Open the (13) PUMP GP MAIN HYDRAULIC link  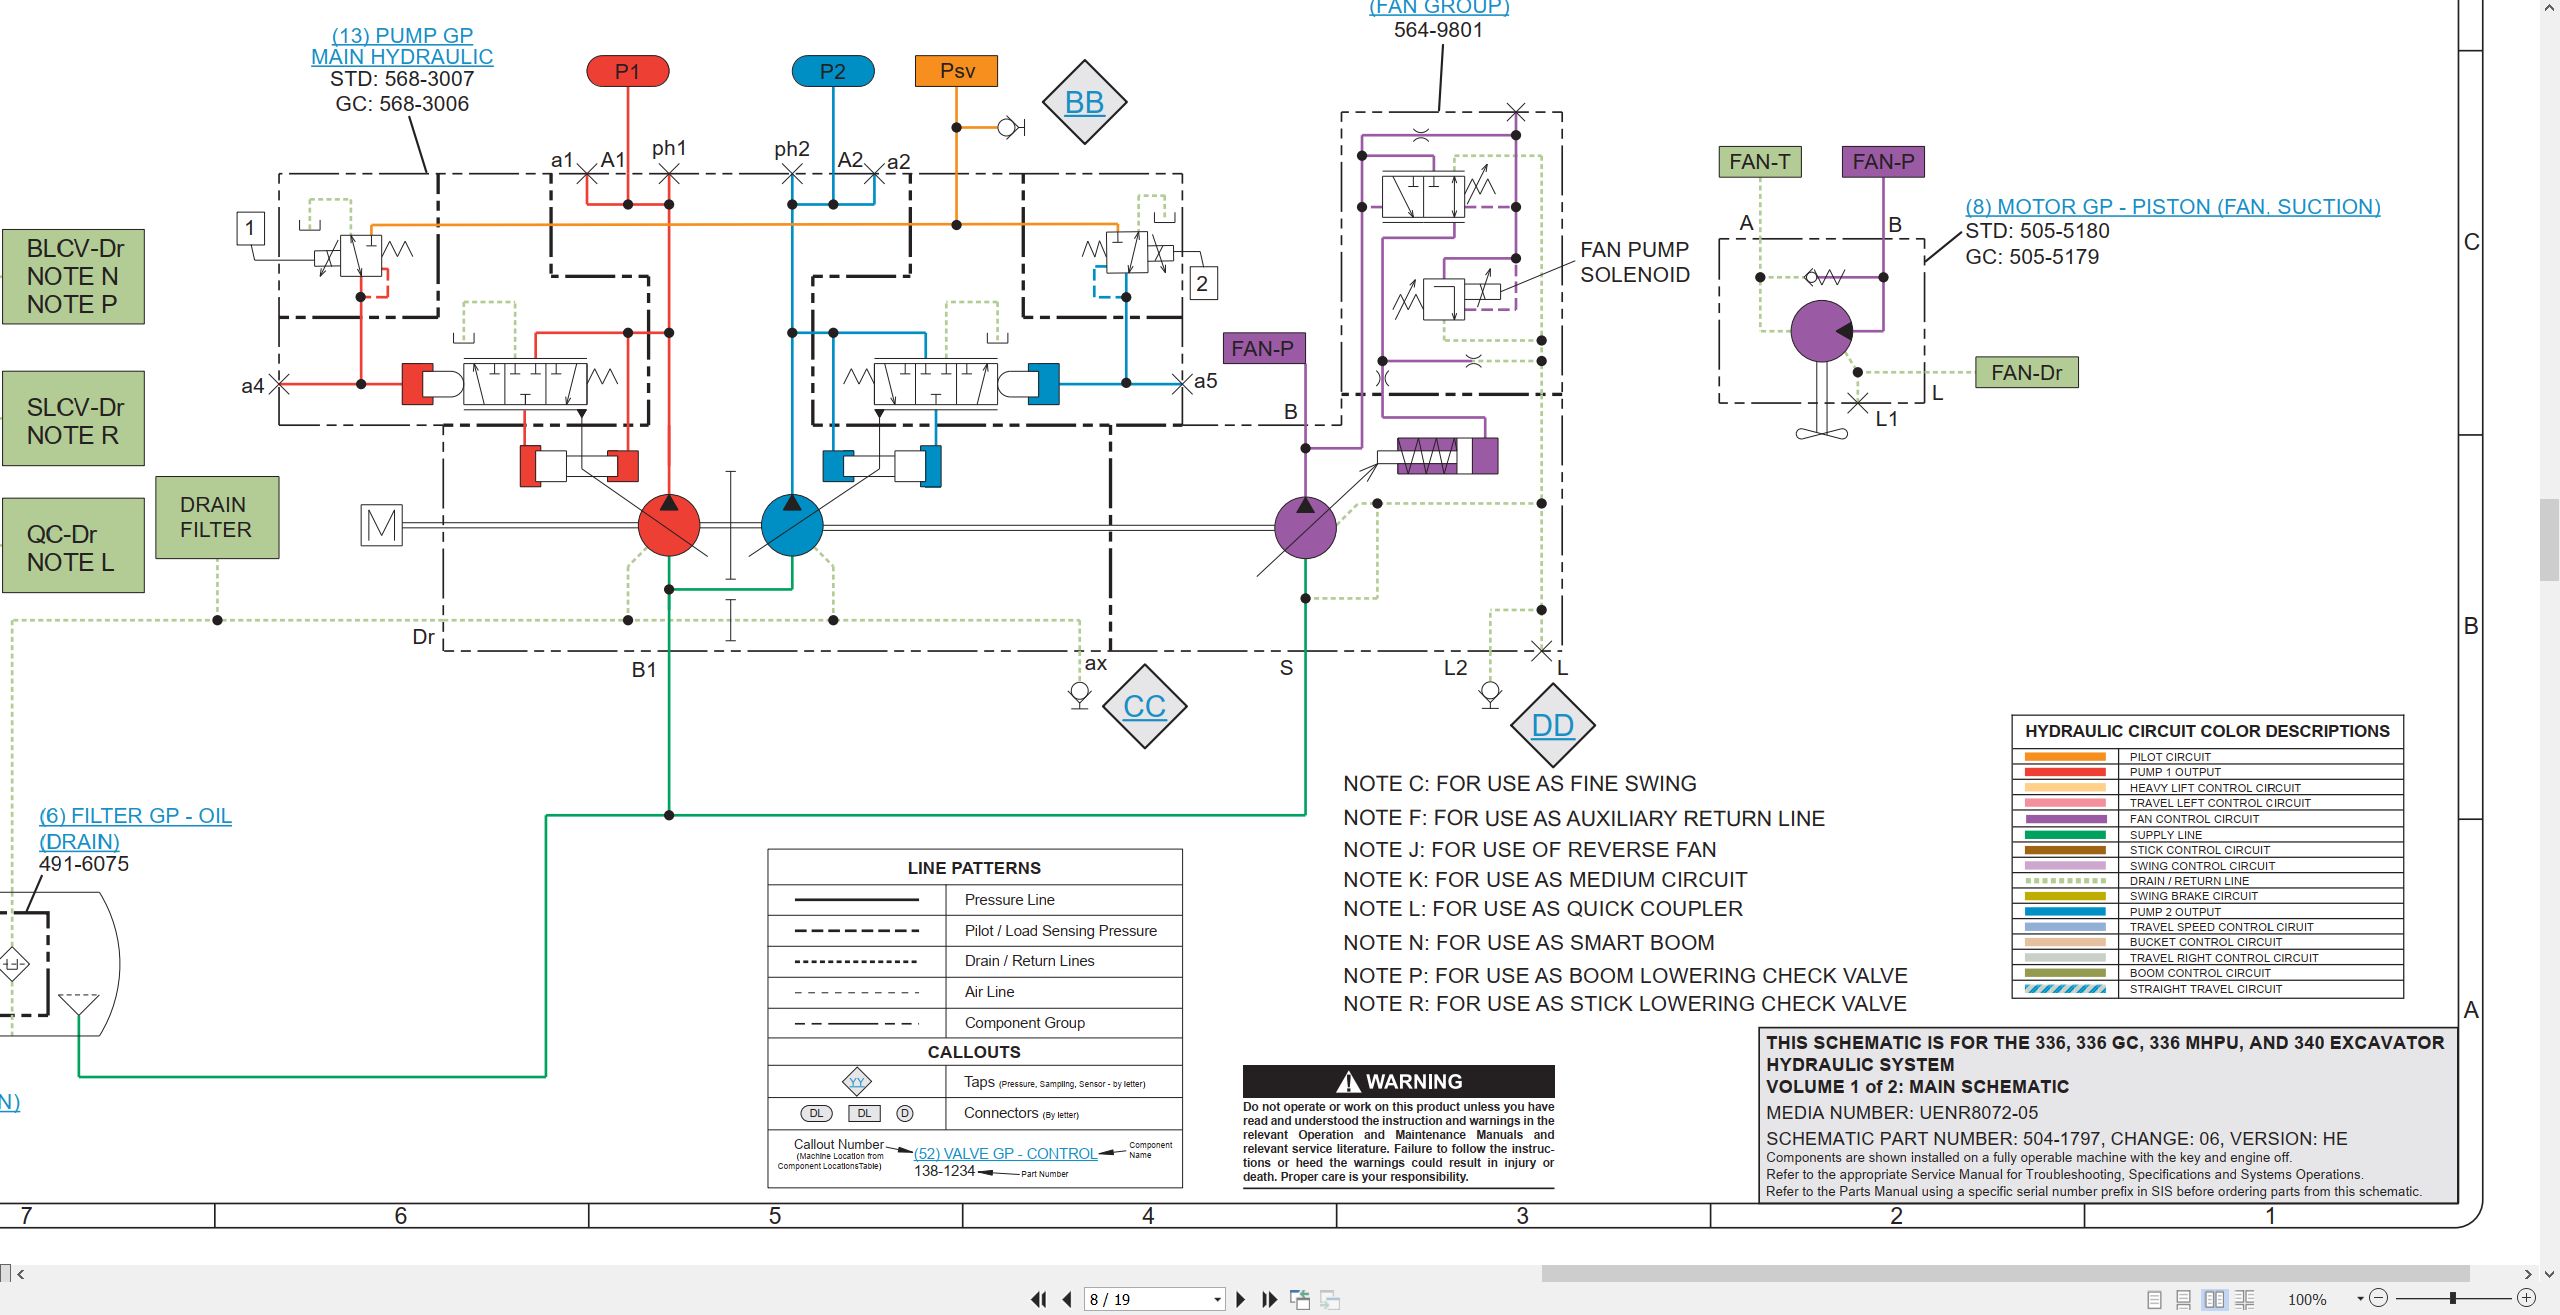coord(402,46)
